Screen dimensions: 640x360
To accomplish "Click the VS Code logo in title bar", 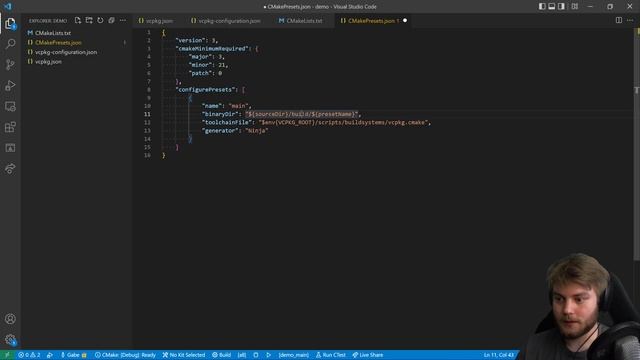I will pos(8,7).
